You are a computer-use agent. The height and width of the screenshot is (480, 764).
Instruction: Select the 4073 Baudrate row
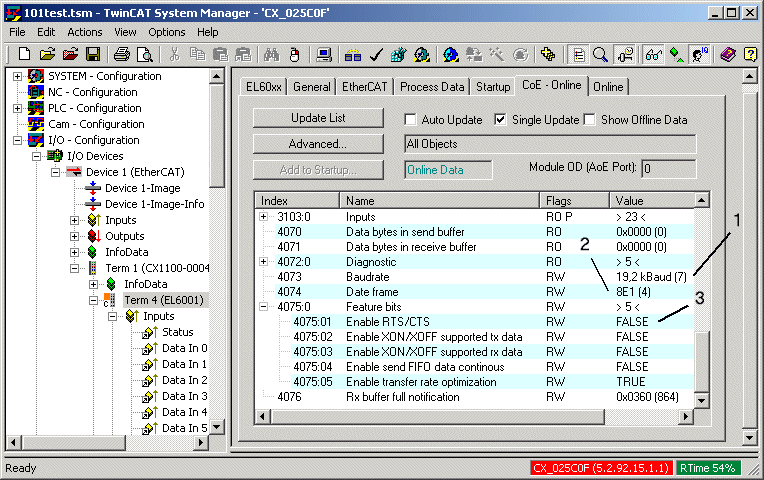click(475, 277)
